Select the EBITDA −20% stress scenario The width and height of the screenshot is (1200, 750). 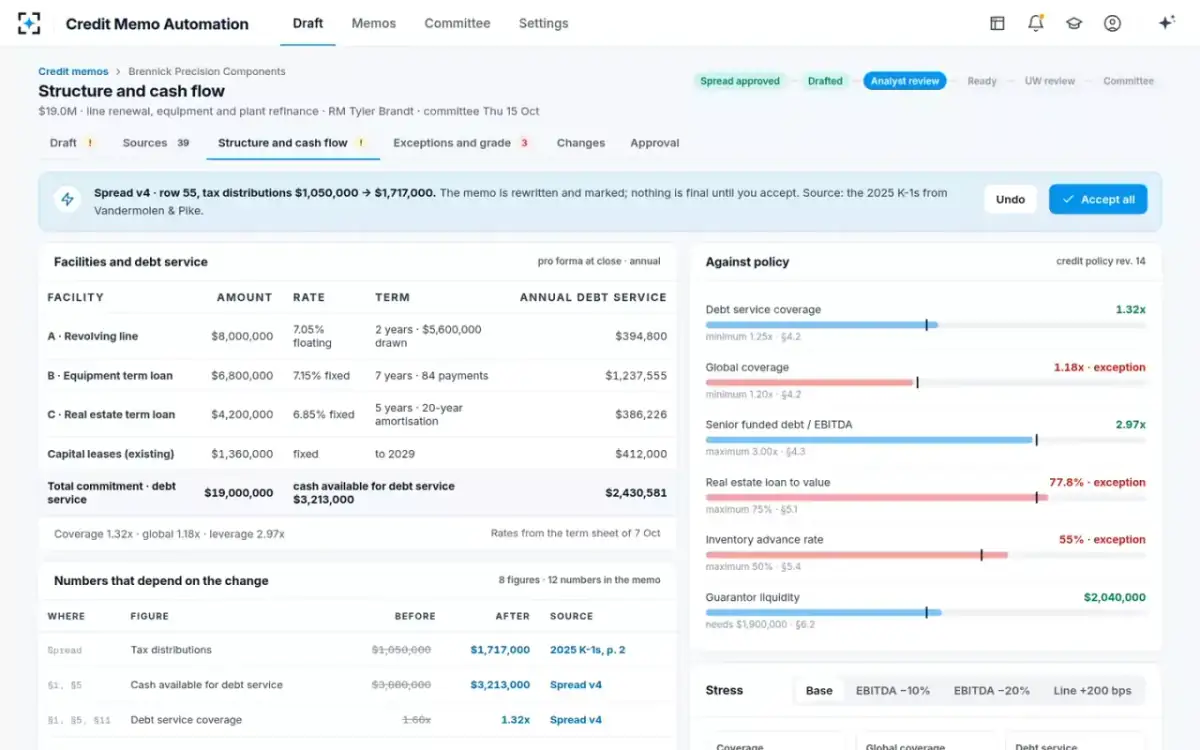[991, 691]
